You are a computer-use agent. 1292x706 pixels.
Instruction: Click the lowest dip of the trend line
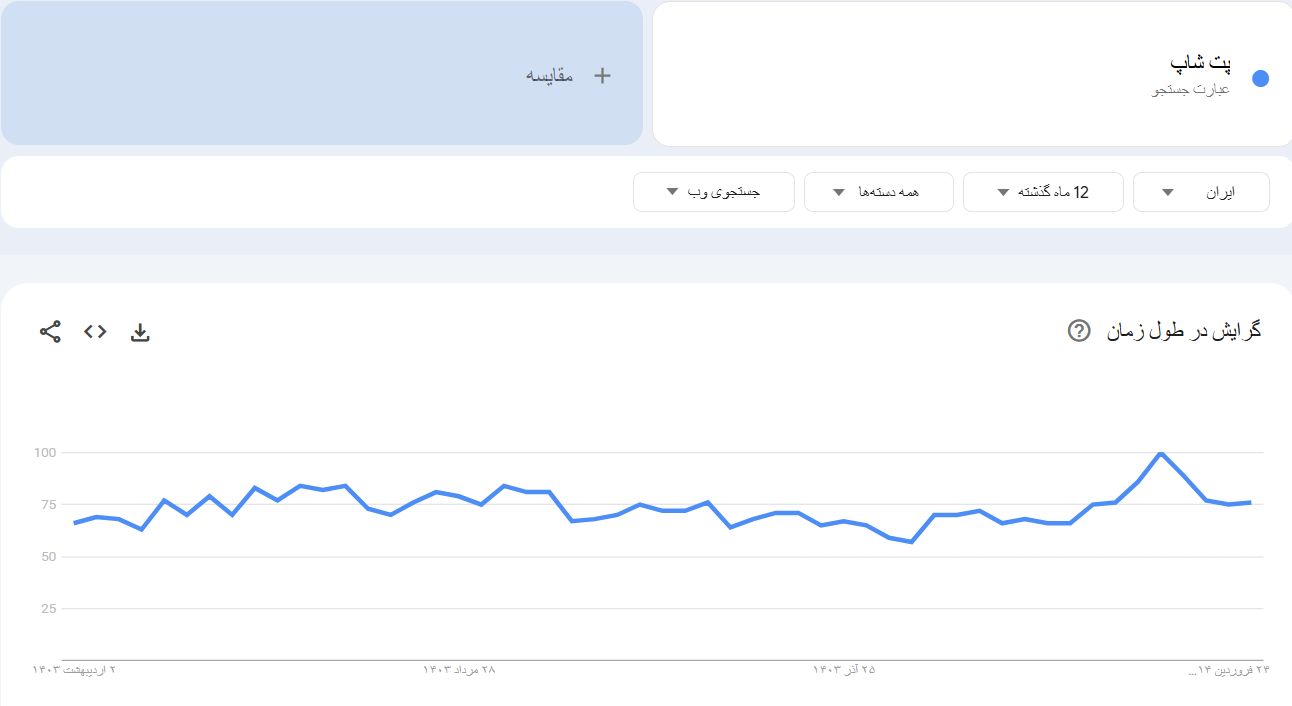pyautogui.click(x=911, y=542)
